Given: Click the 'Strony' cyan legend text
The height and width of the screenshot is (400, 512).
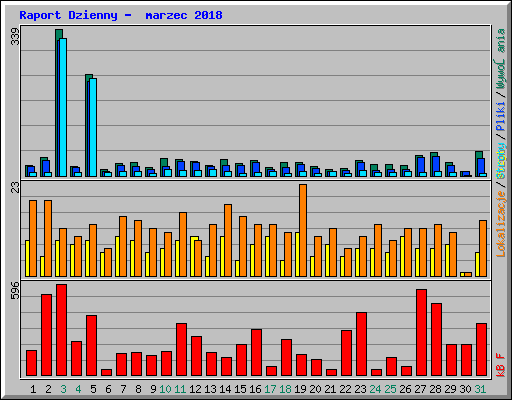Looking at the screenshot, I should tap(501, 160).
